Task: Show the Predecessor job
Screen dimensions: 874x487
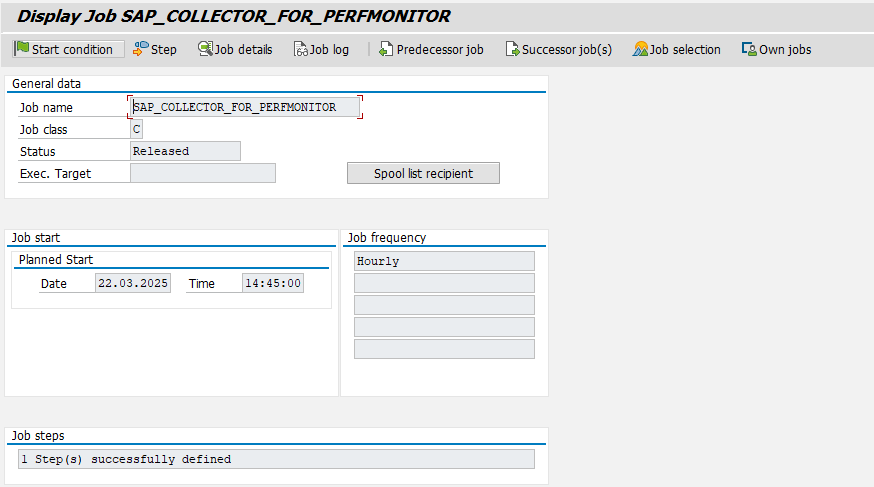Action: [x=431, y=49]
